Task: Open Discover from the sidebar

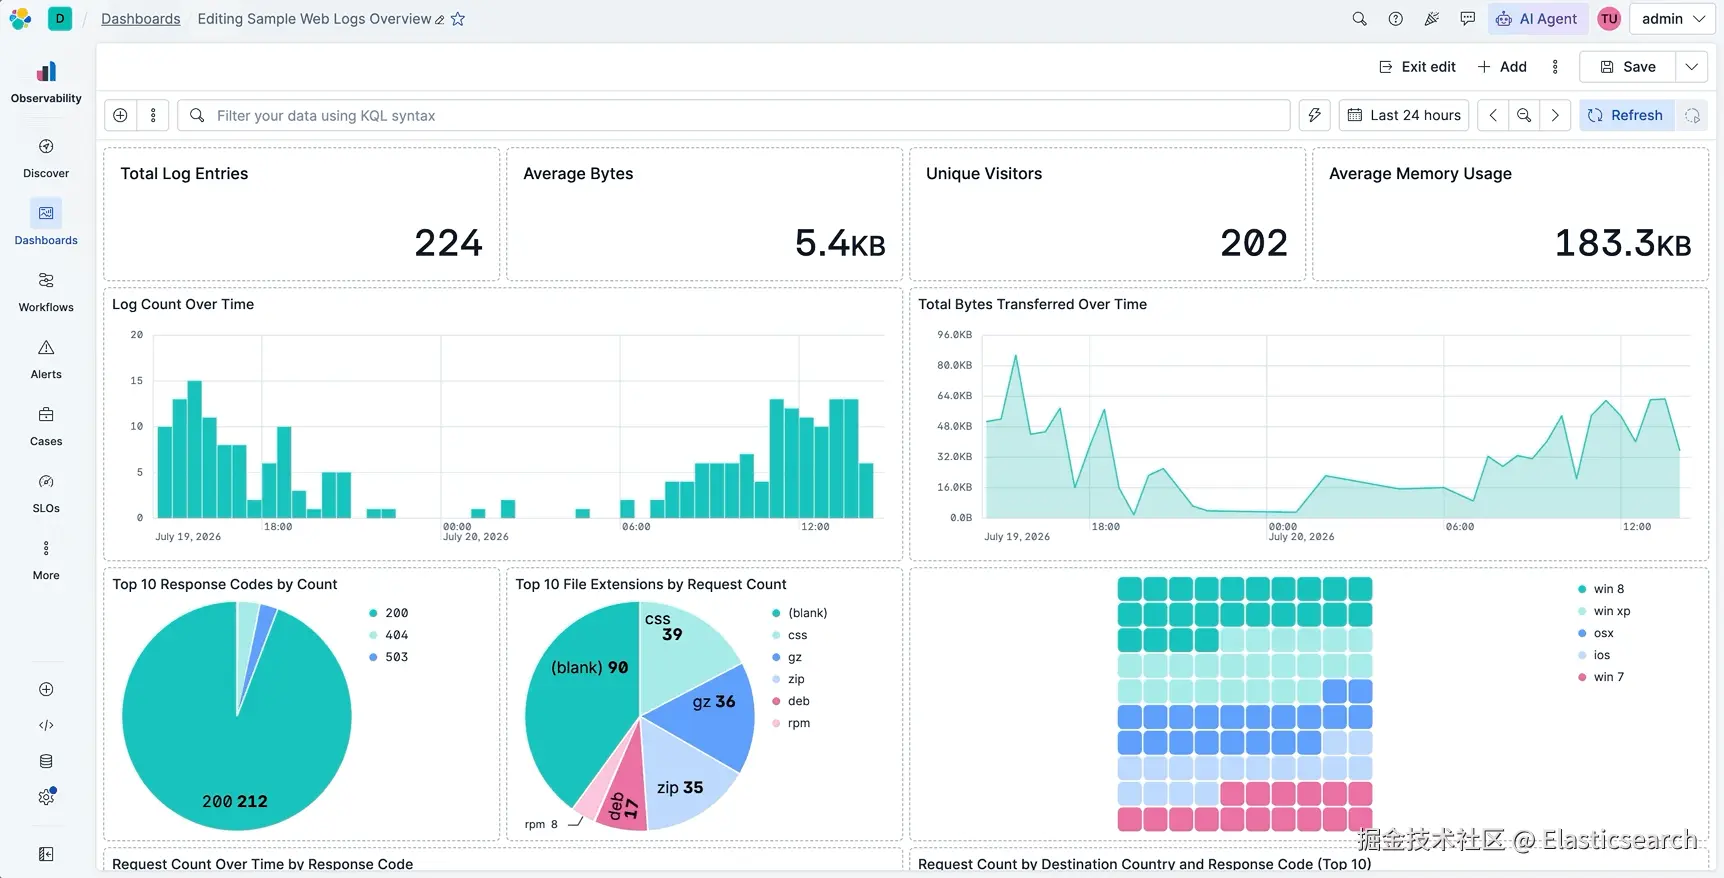Action: pos(46,158)
